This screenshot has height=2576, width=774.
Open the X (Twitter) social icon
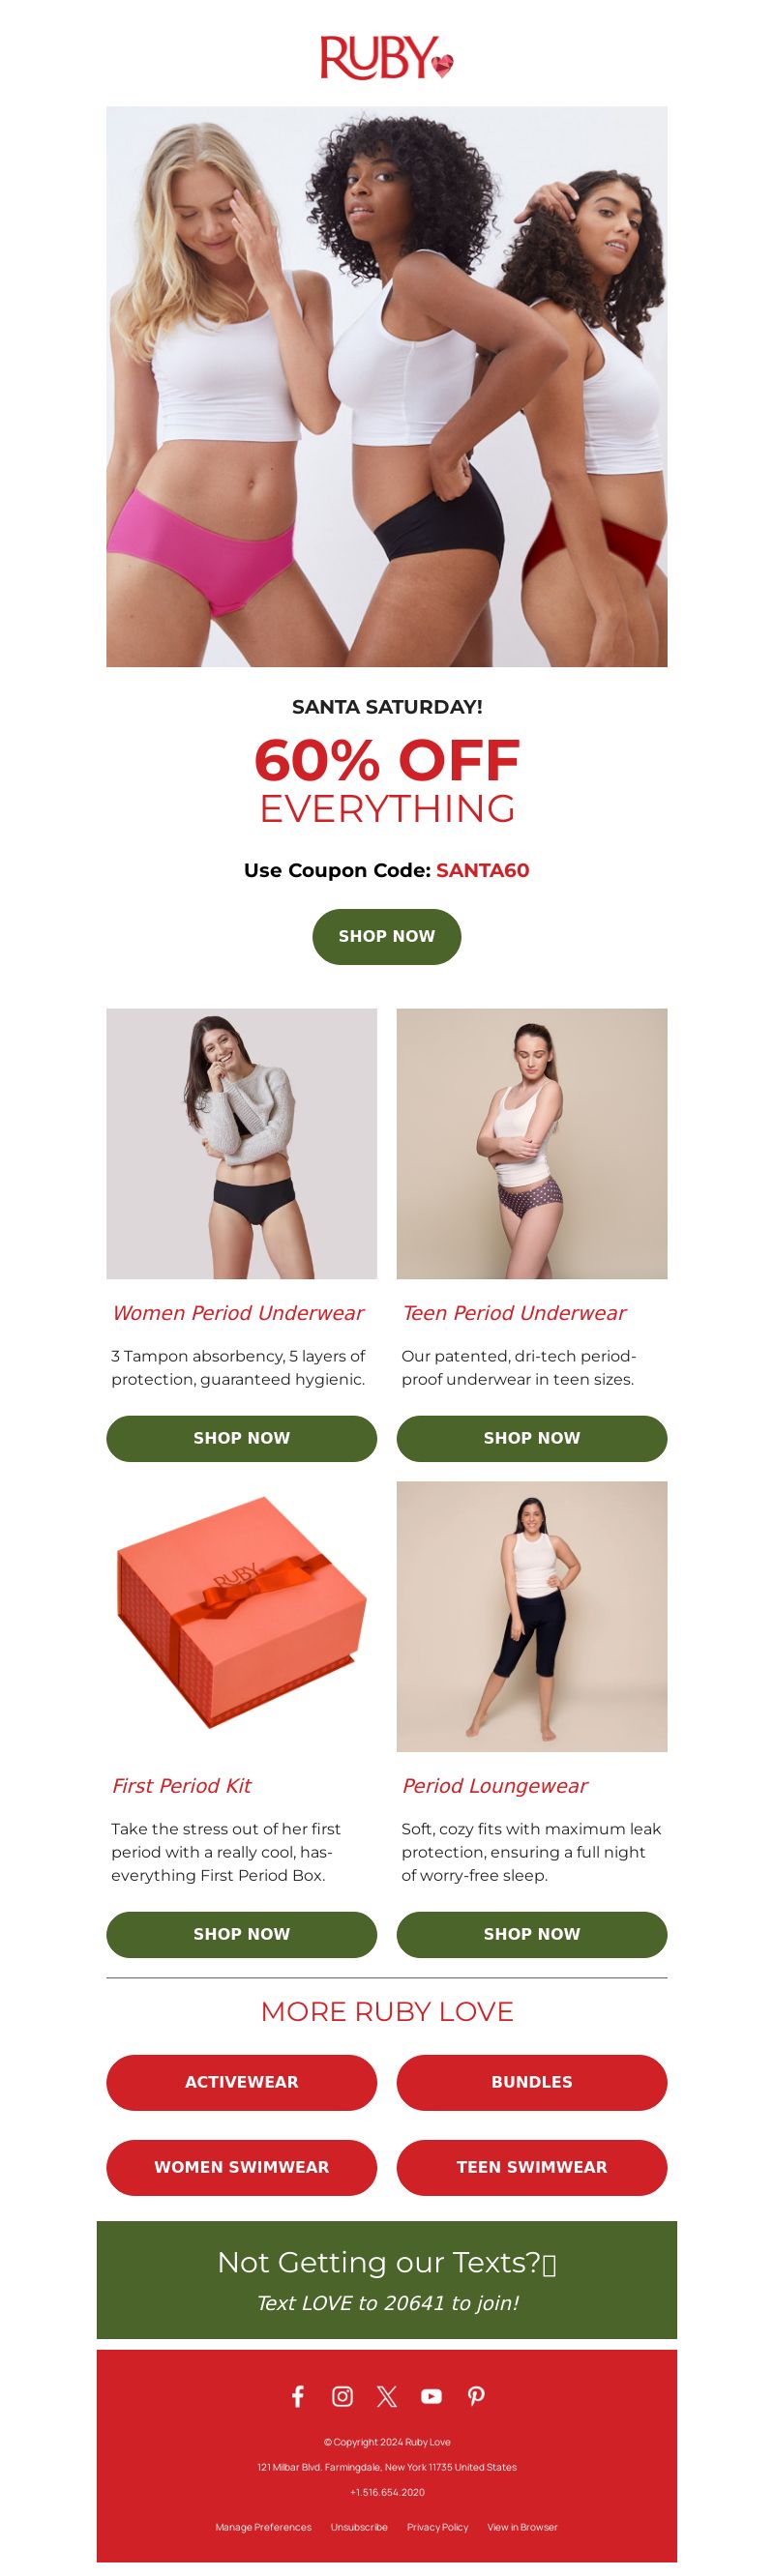click(387, 2395)
